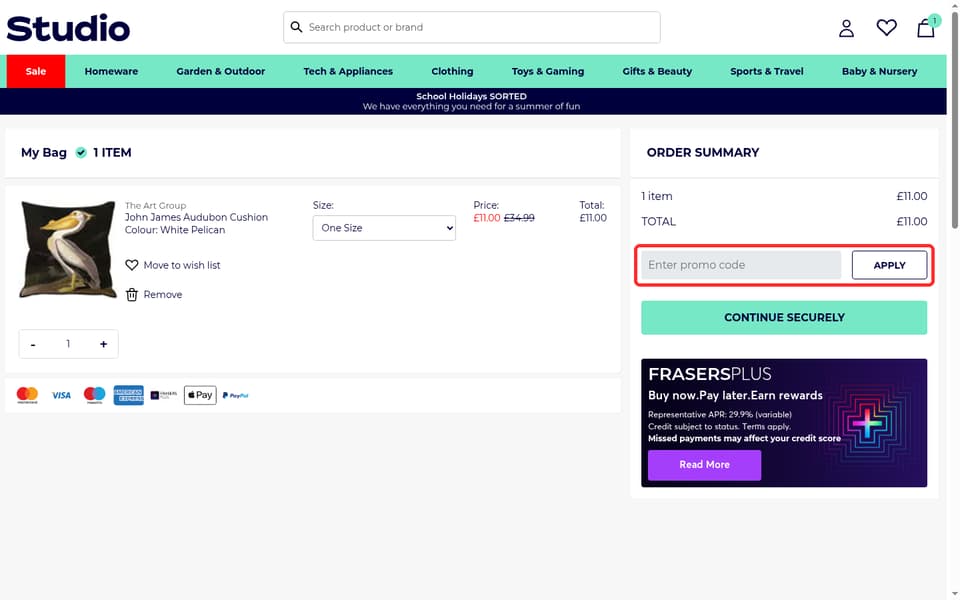Move cushion to wish list link
The height and width of the screenshot is (600, 960).
coord(182,265)
